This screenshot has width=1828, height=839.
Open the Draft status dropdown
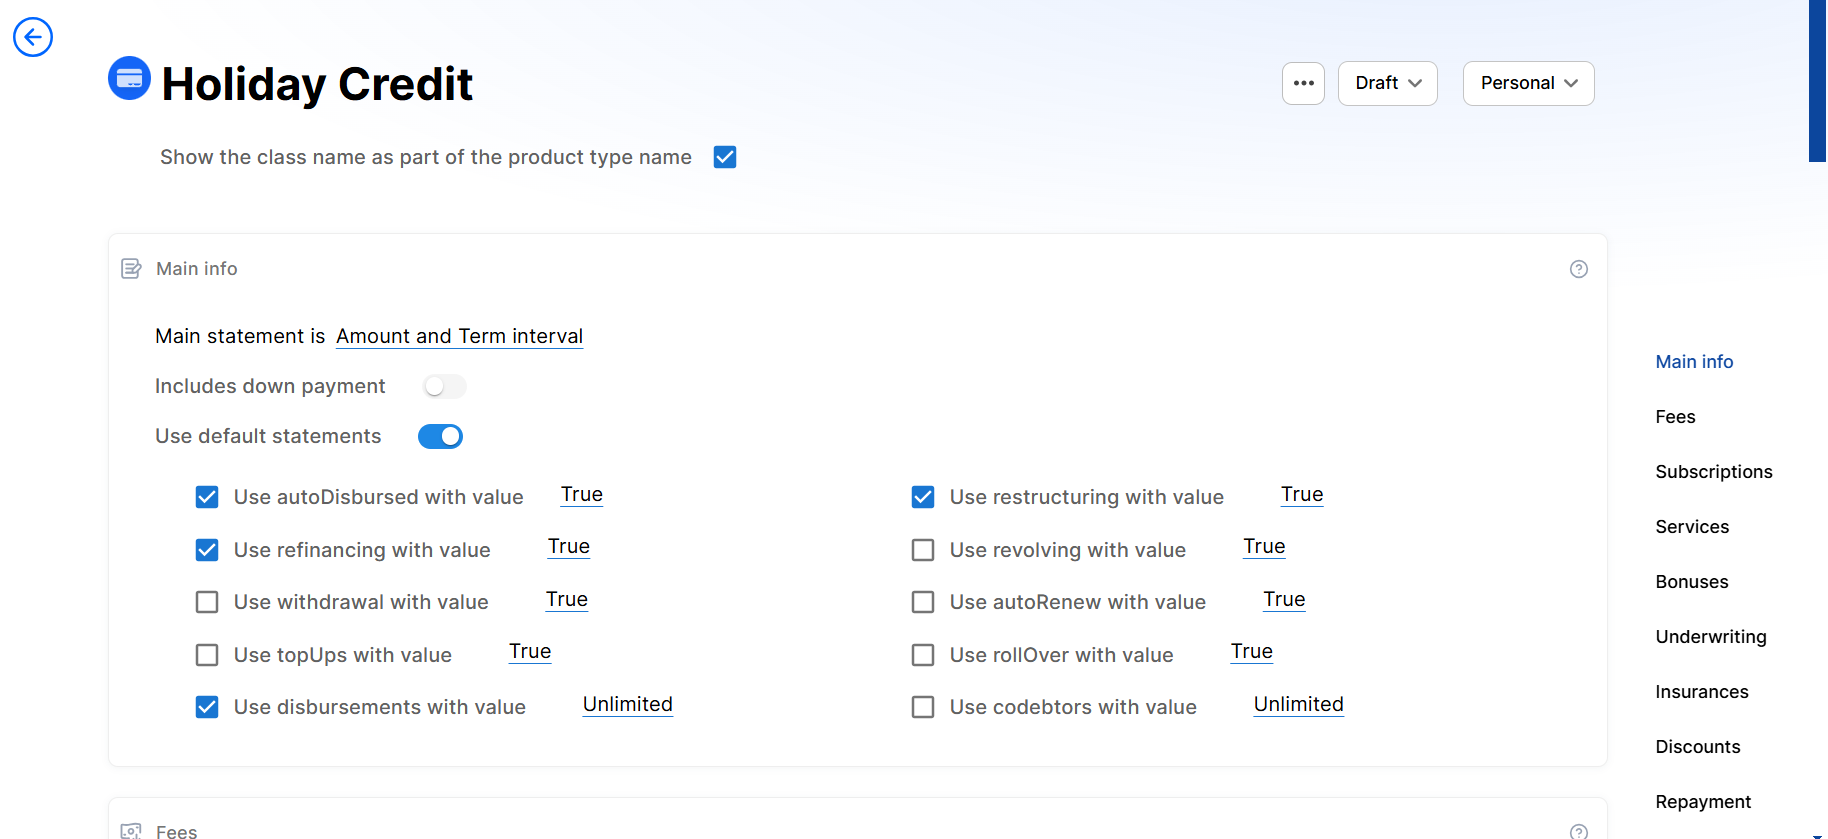click(1387, 83)
